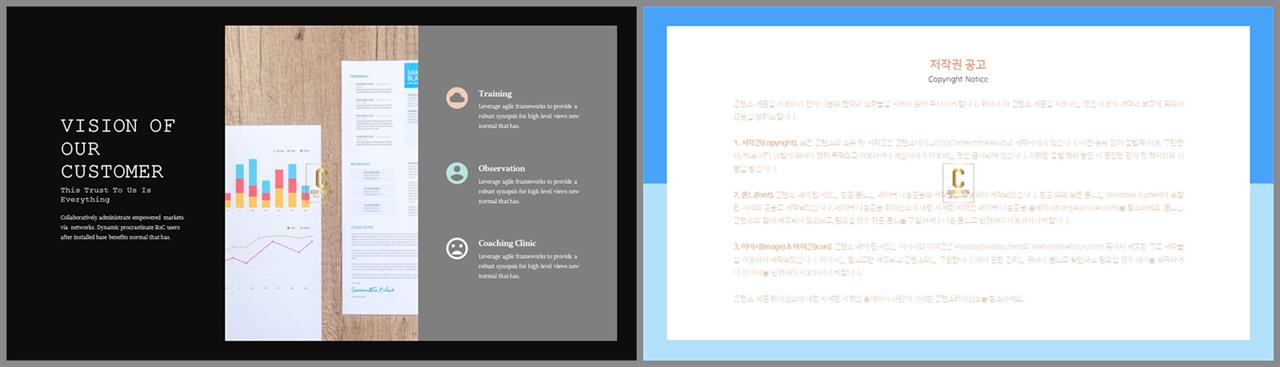Click the Copyright Notice subtitle
This screenshot has width=1280, height=367.
click(958, 78)
